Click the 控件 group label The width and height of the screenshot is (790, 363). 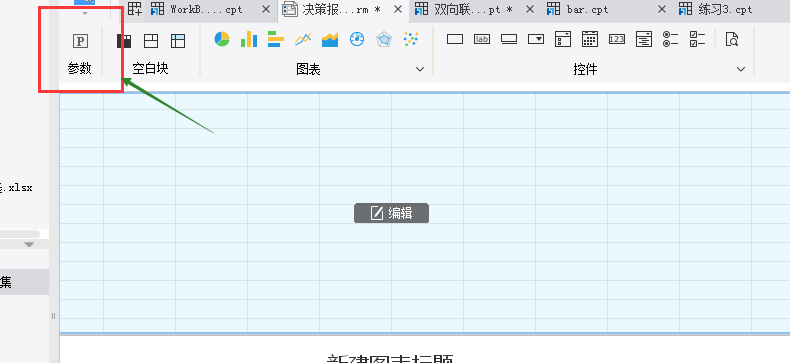click(585, 70)
